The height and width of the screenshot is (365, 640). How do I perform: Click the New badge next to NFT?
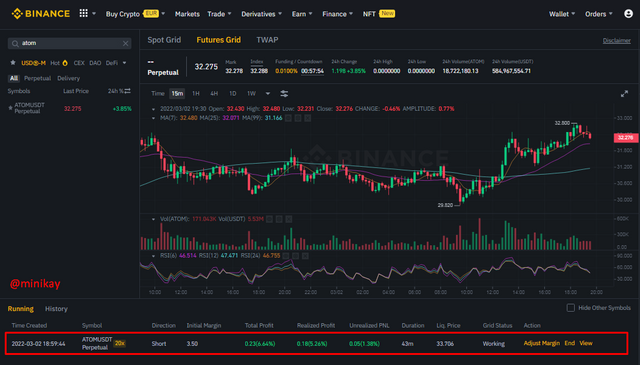coord(387,13)
